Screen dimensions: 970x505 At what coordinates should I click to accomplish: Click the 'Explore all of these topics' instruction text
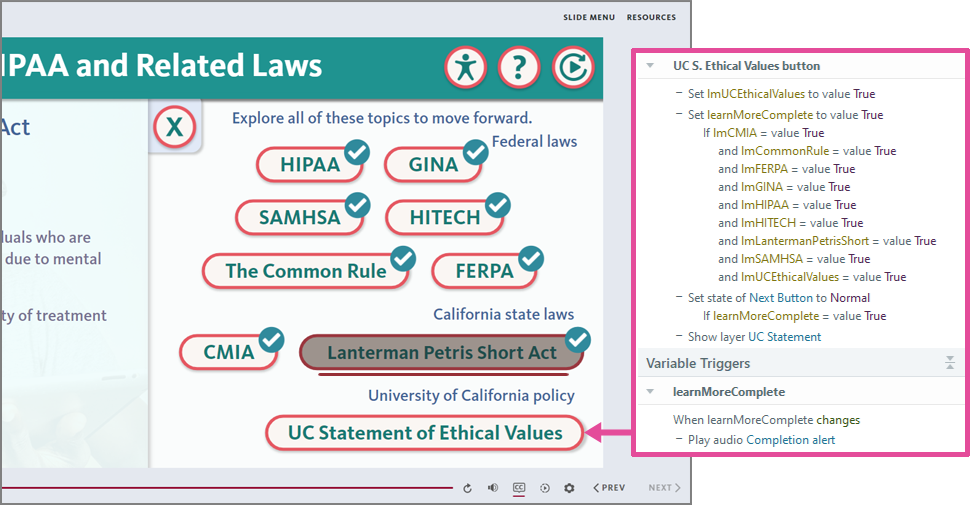coord(382,118)
